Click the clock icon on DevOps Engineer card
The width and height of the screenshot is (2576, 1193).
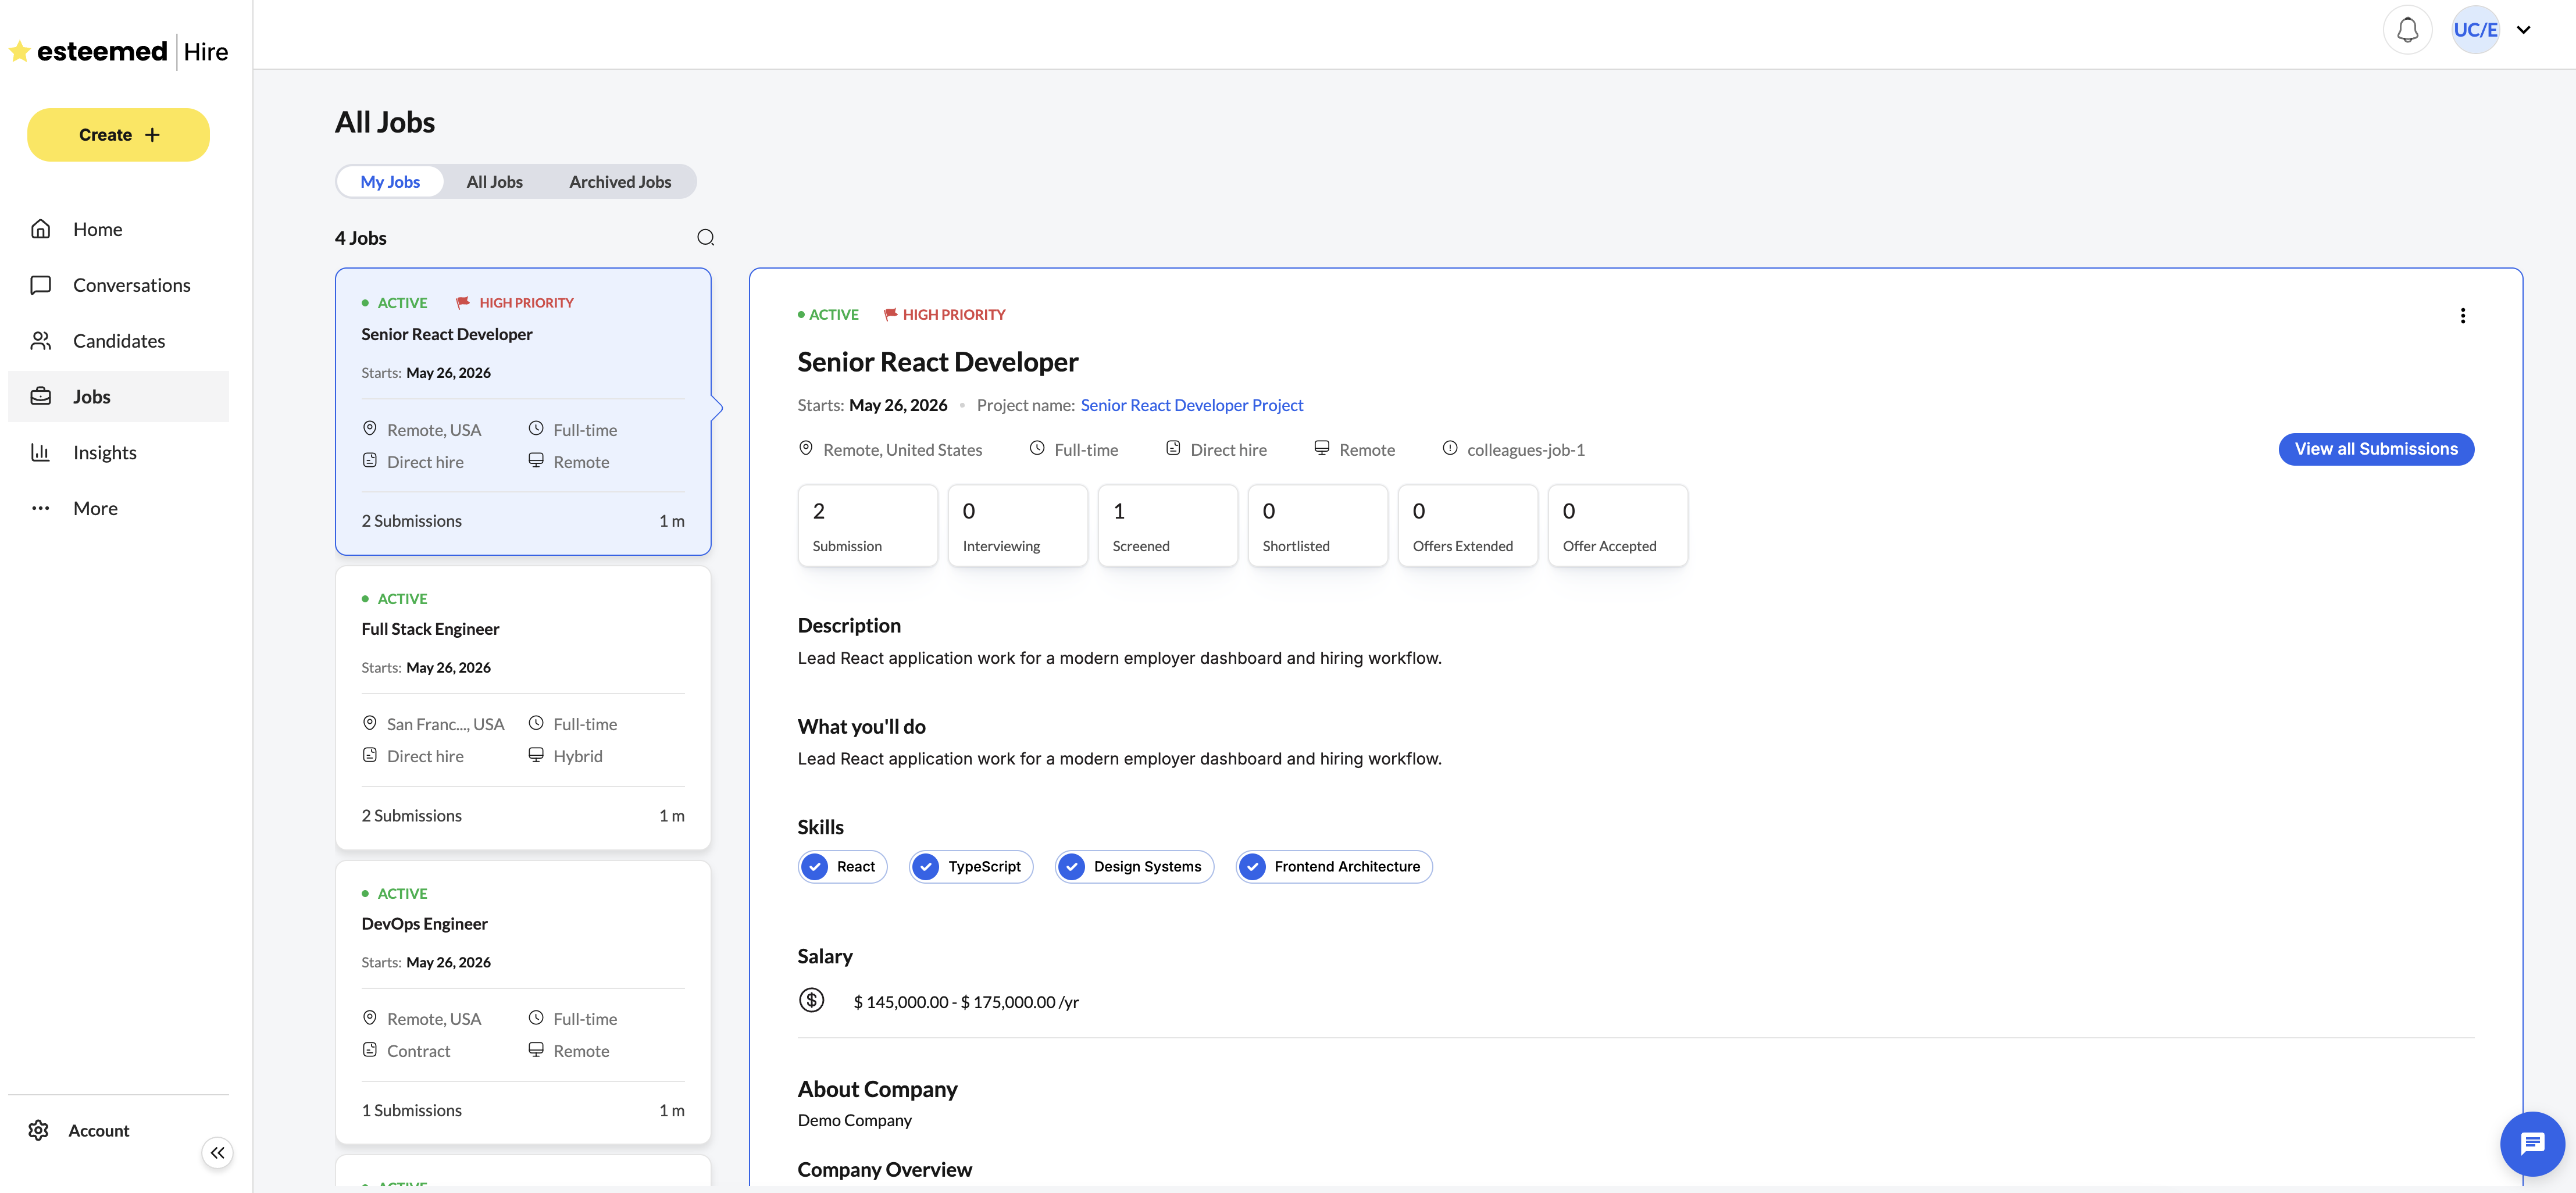pyautogui.click(x=536, y=1018)
